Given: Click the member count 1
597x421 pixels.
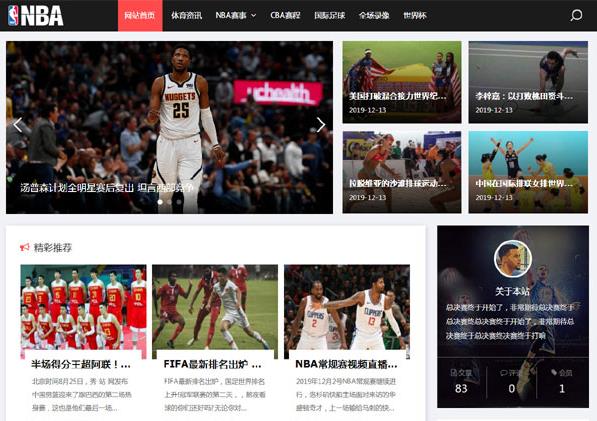Looking at the screenshot, I should (562, 388).
